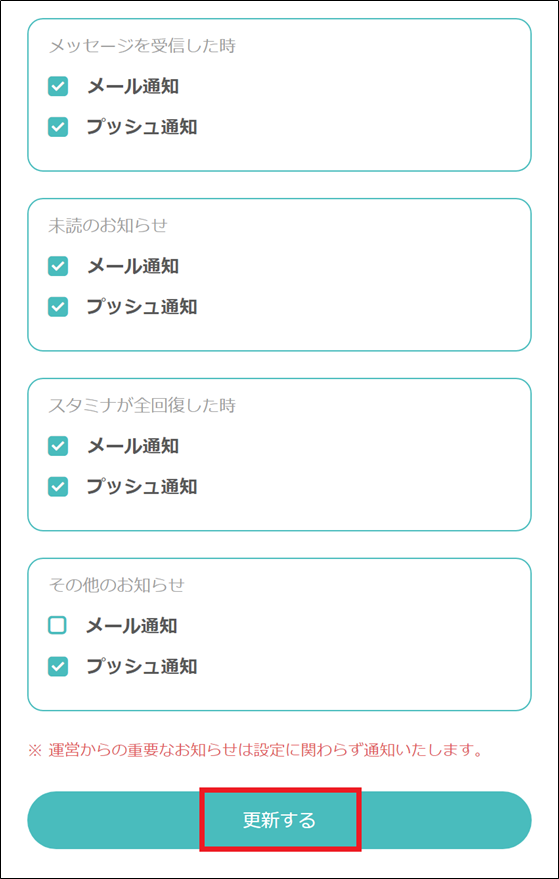559x879 pixels.
Task: Turn off プッシュ通知 checkbox for スタミナが全回復した時
Action: [x=58, y=487]
